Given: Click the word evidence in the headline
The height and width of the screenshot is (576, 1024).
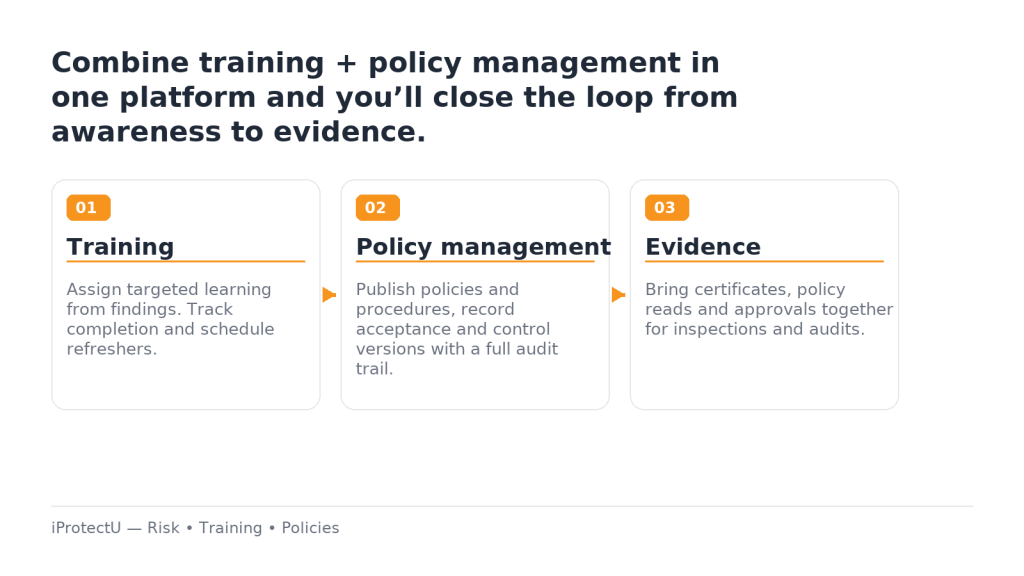Looking at the screenshot, I should pos(349,132).
